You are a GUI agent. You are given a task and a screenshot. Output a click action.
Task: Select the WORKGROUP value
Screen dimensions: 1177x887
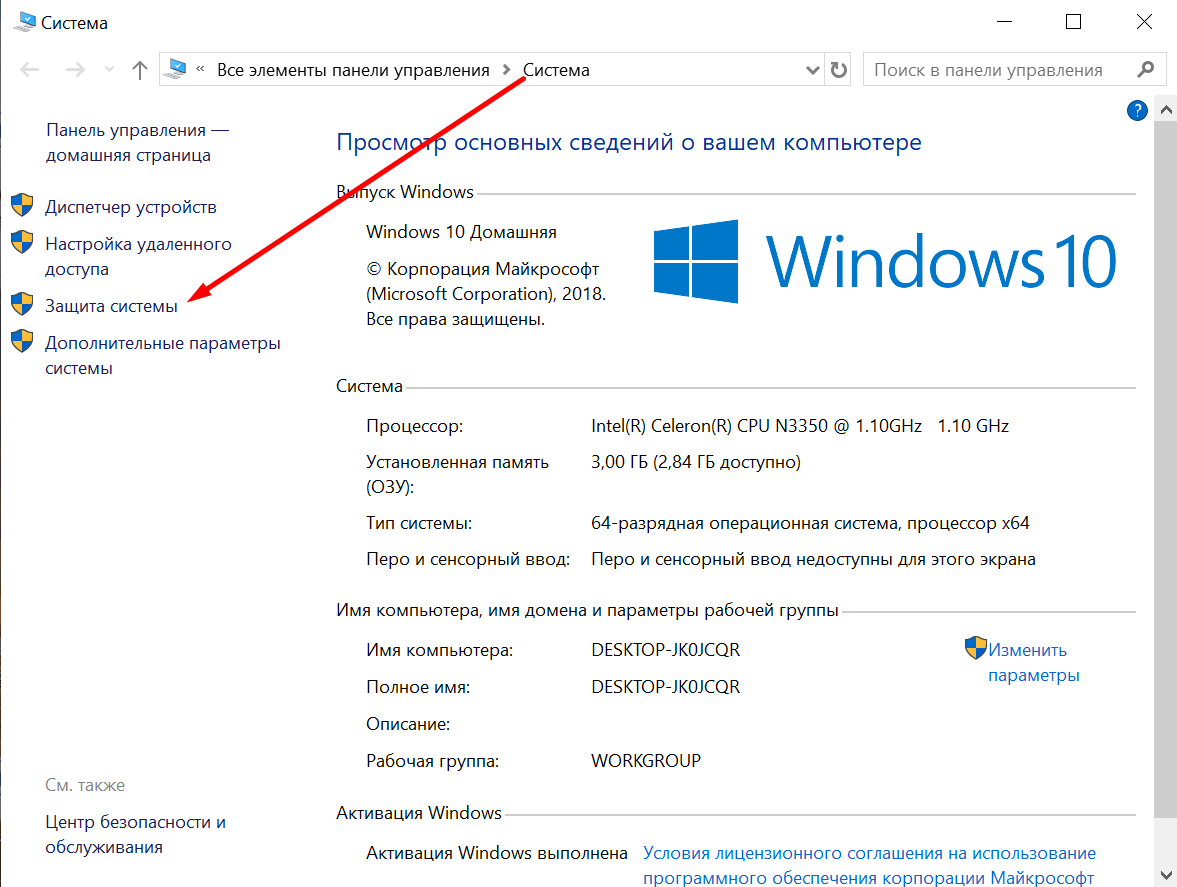(x=646, y=761)
